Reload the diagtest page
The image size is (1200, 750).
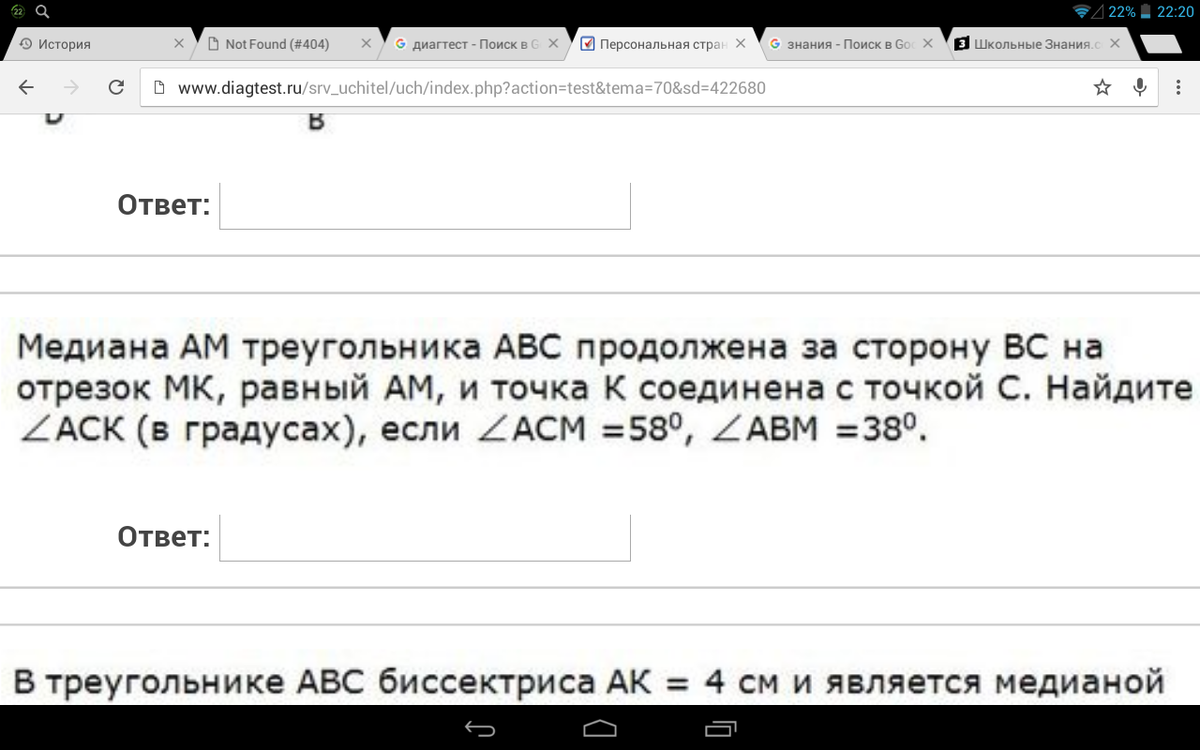coord(116,87)
